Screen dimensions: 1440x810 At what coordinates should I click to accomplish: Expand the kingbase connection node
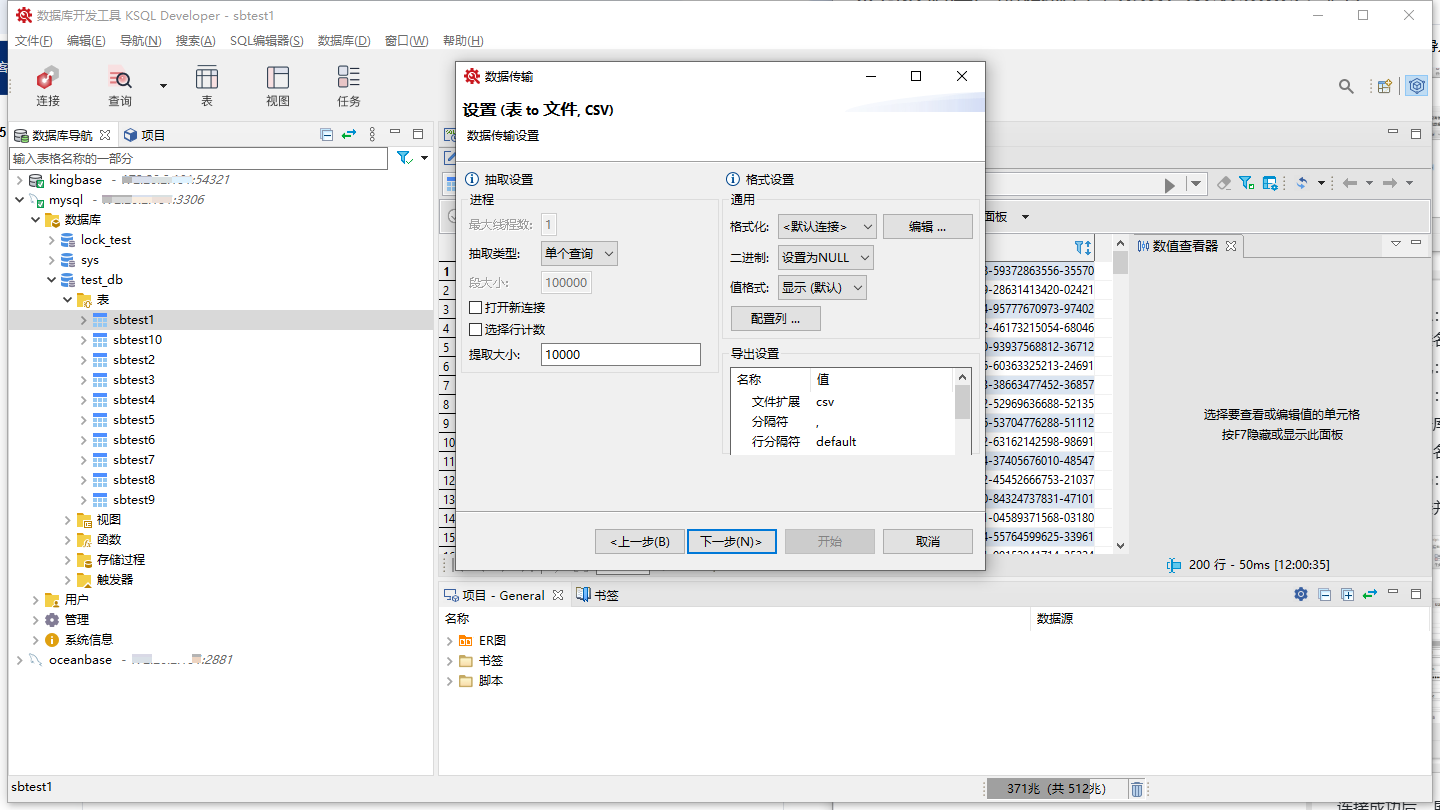[x=21, y=180]
